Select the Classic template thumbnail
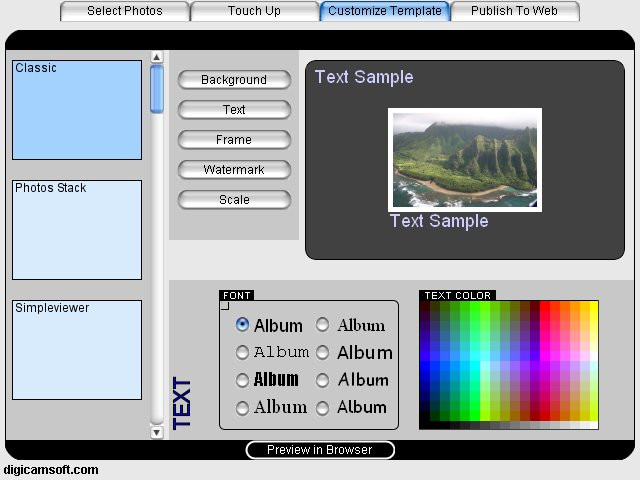640x480 pixels. [77, 110]
